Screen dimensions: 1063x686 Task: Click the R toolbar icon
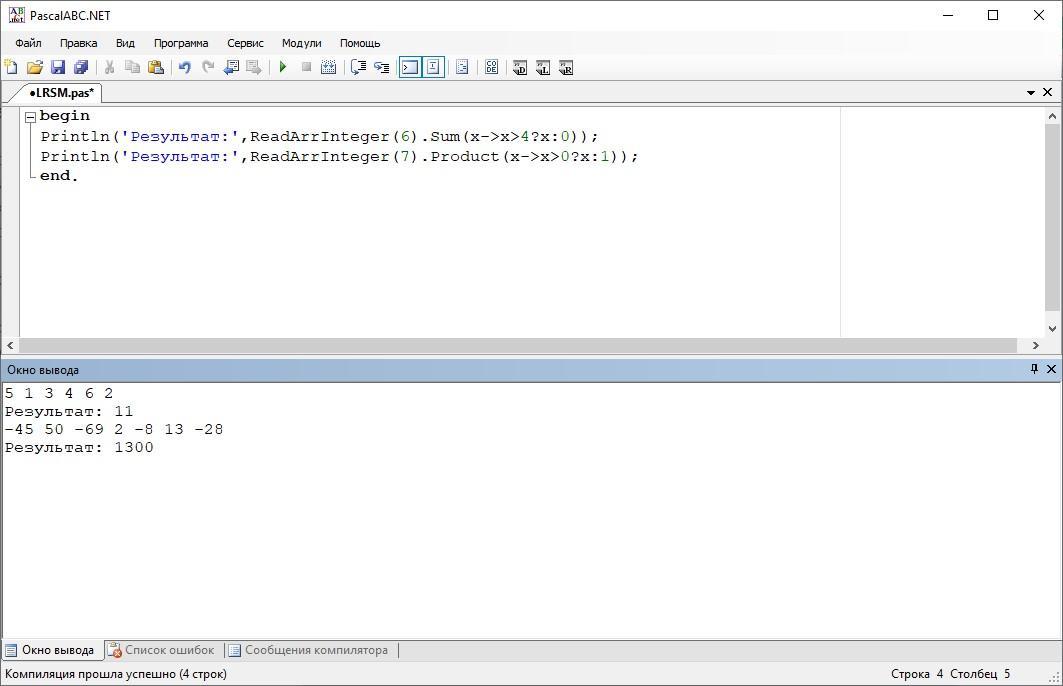566,67
